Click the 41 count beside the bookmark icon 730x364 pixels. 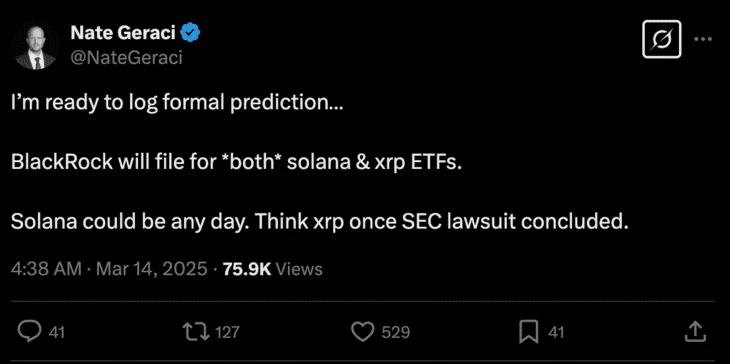point(556,332)
